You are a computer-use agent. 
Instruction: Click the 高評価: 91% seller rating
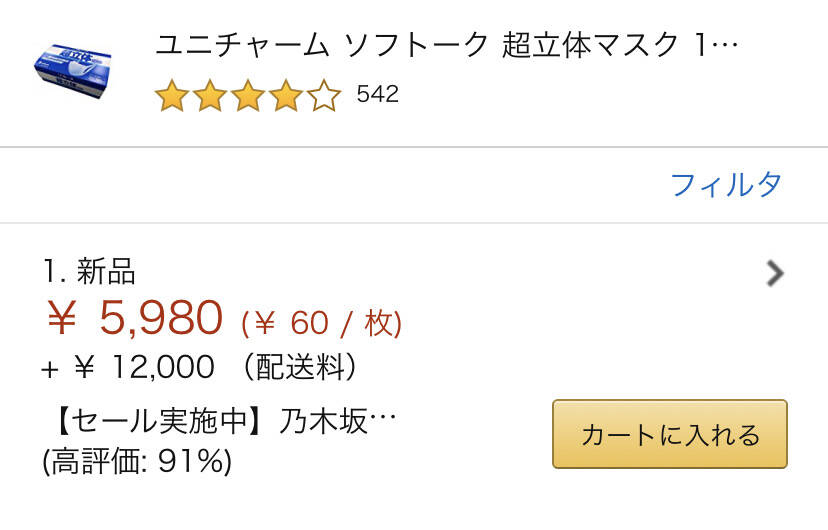[x=137, y=461]
